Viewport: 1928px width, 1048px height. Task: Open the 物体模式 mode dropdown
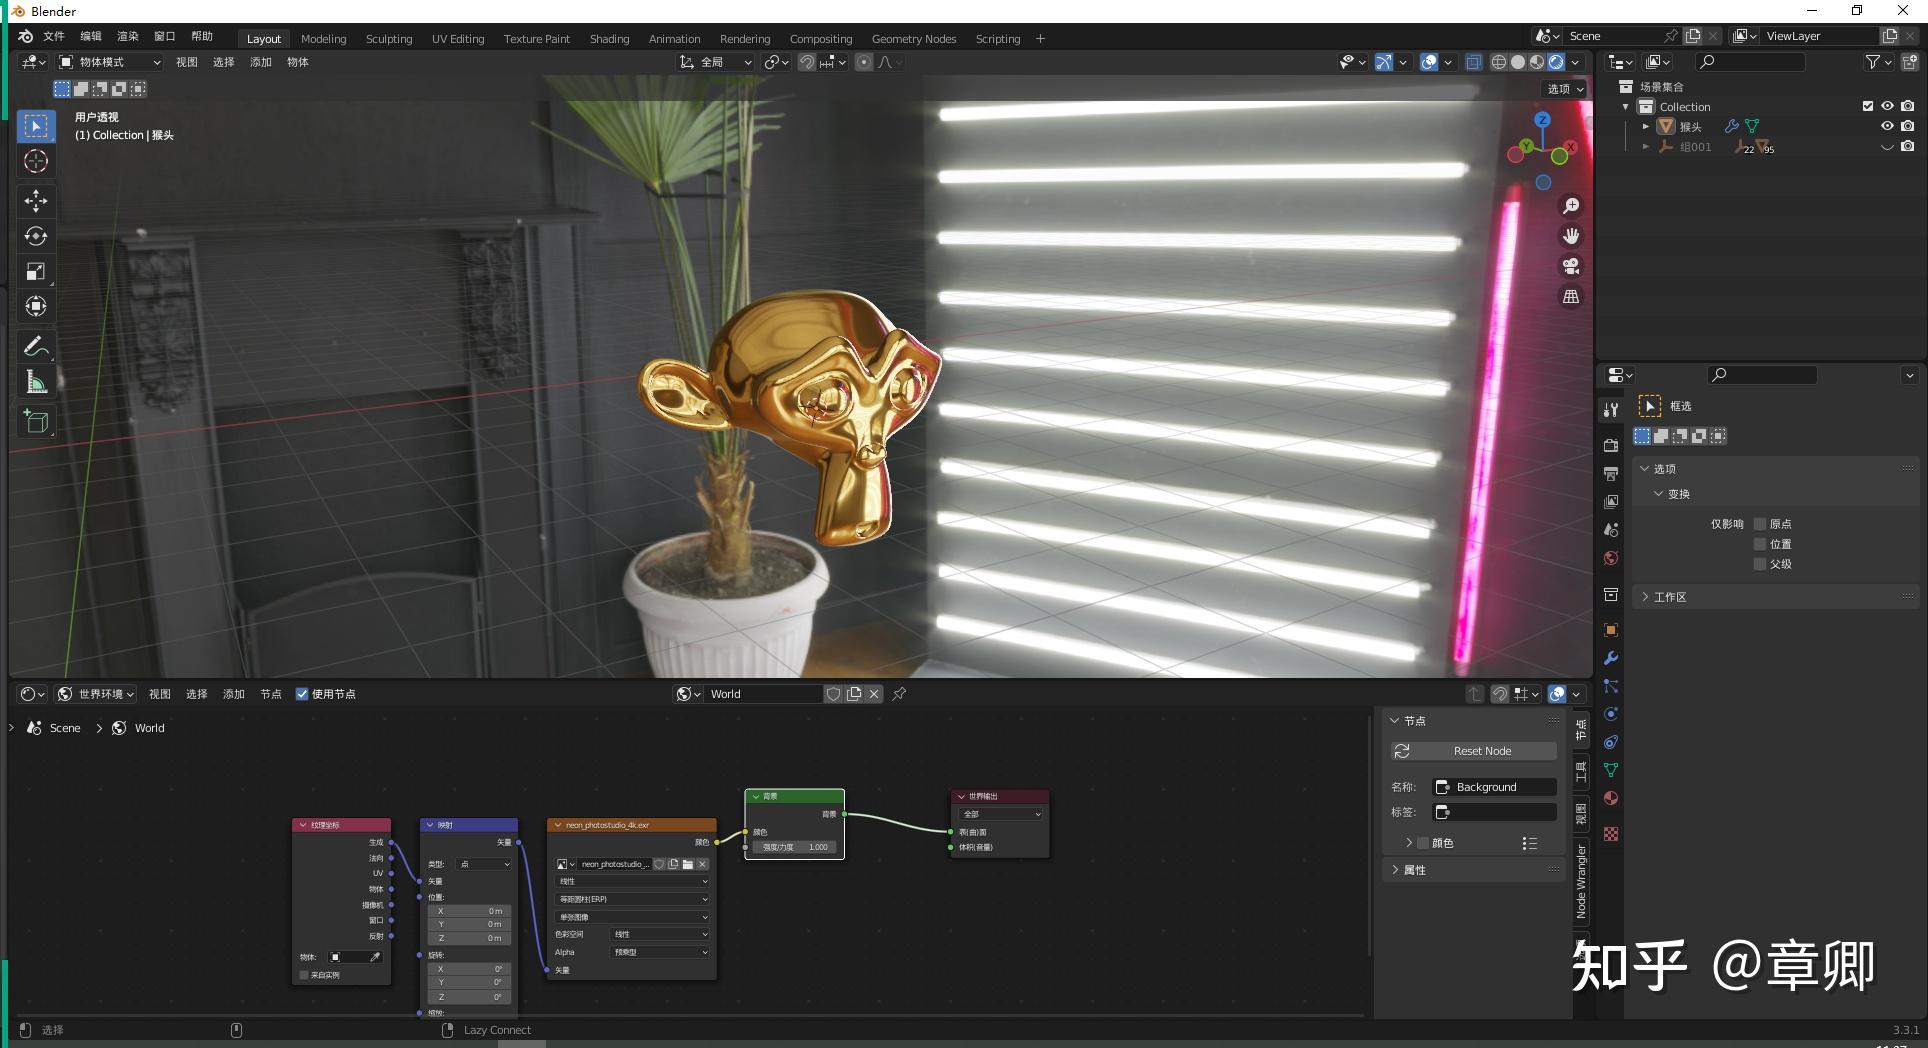(109, 62)
